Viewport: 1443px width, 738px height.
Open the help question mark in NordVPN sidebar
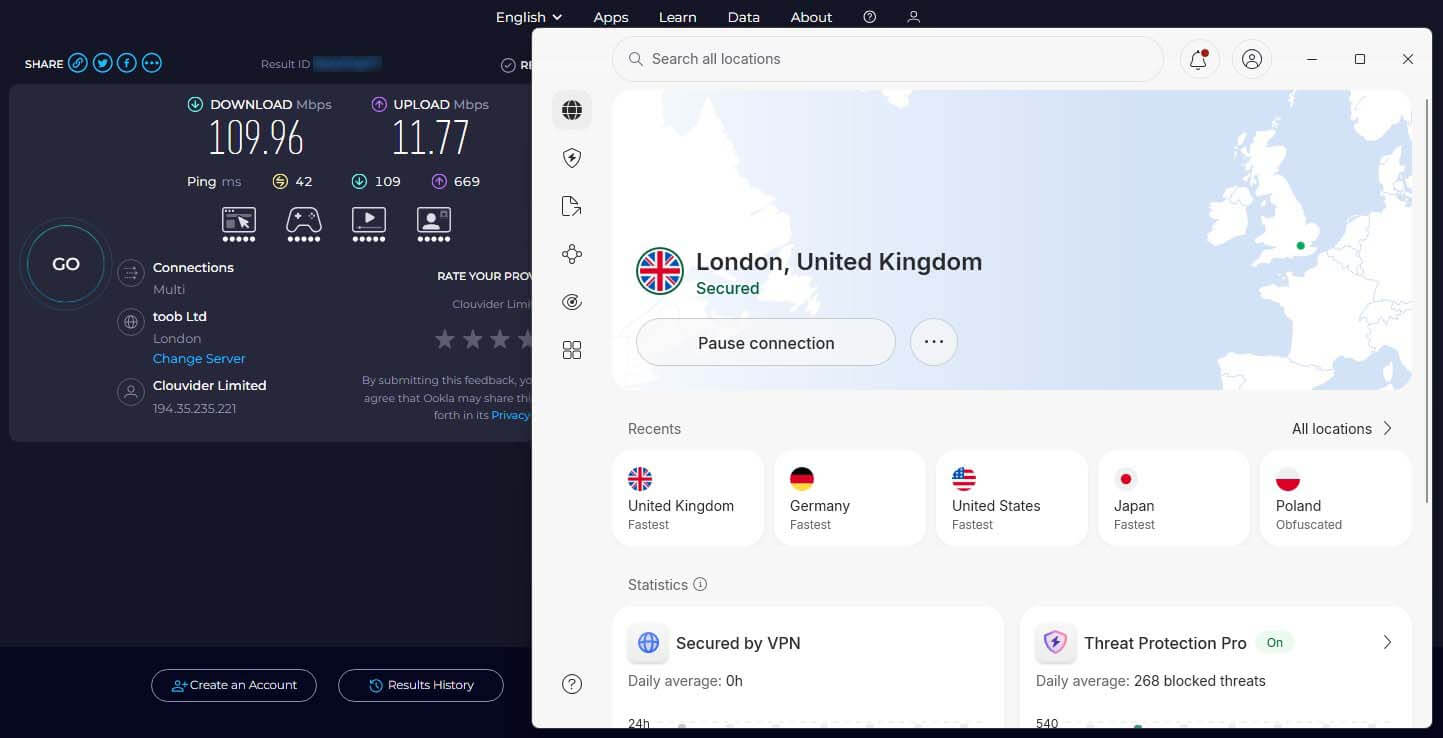[x=572, y=684]
